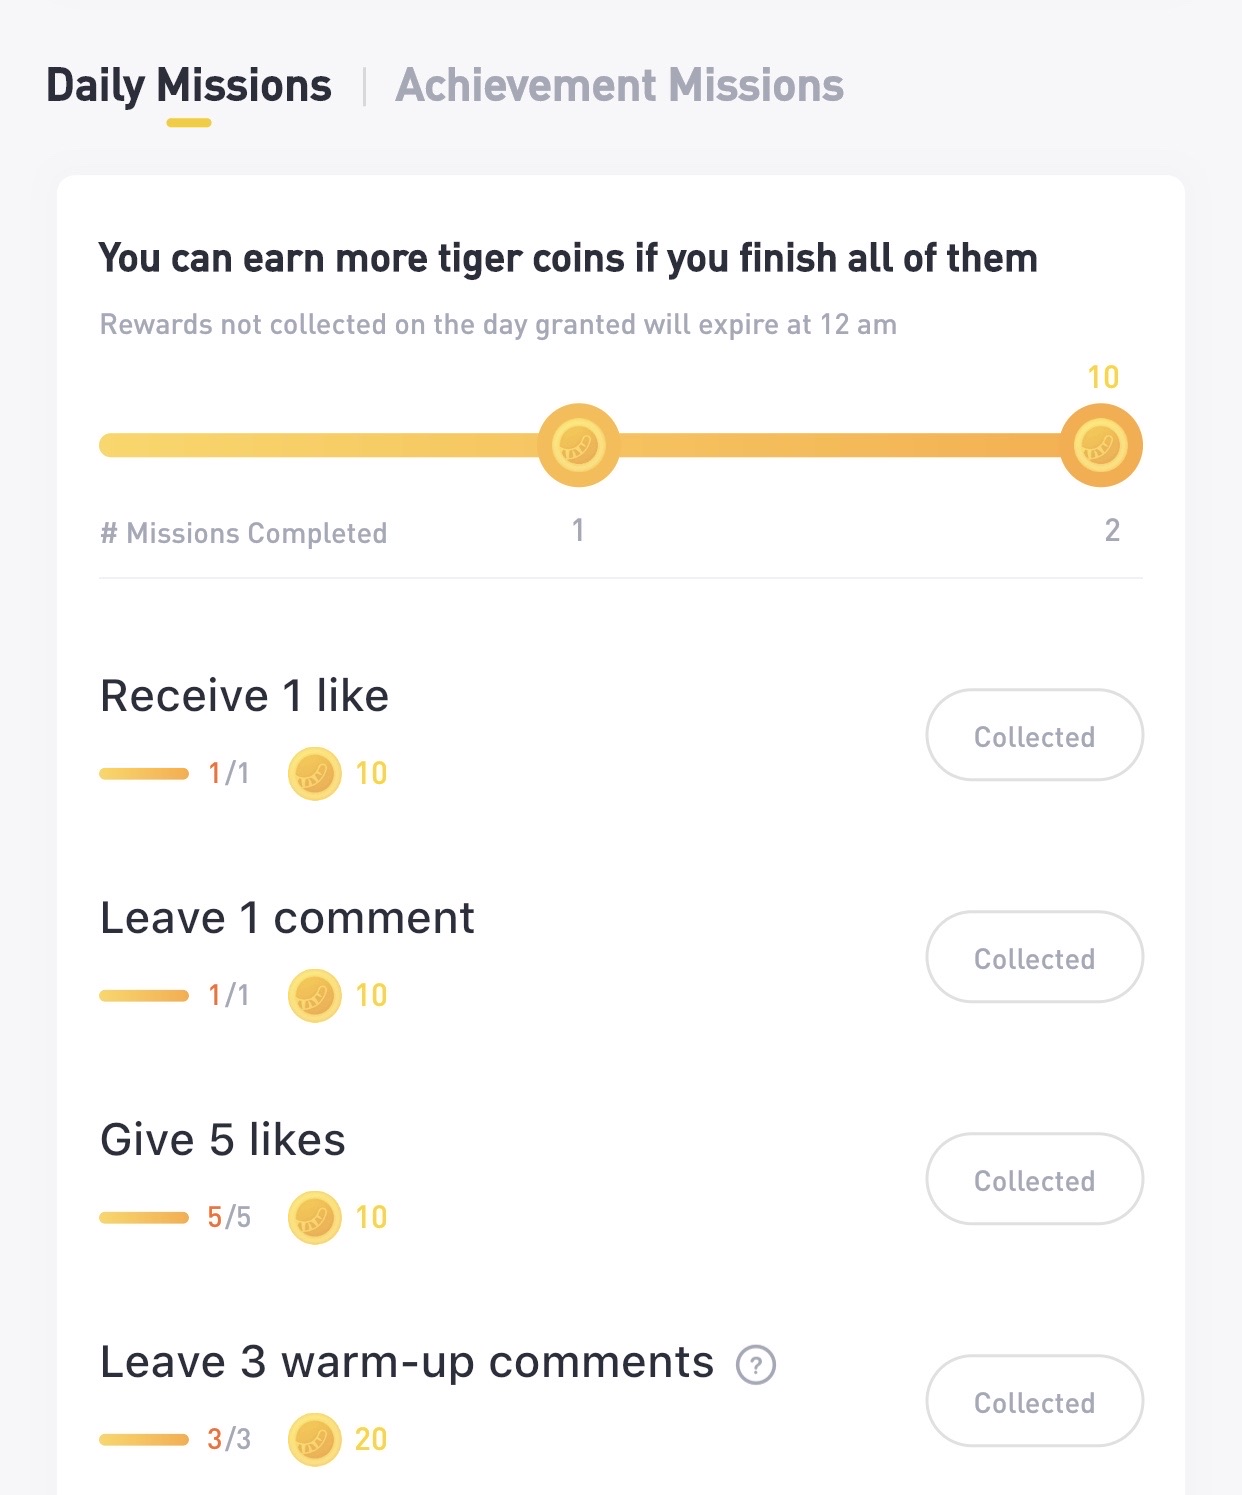Click the Receive 1 like progress bar
1242x1495 pixels.
tap(144, 774)
